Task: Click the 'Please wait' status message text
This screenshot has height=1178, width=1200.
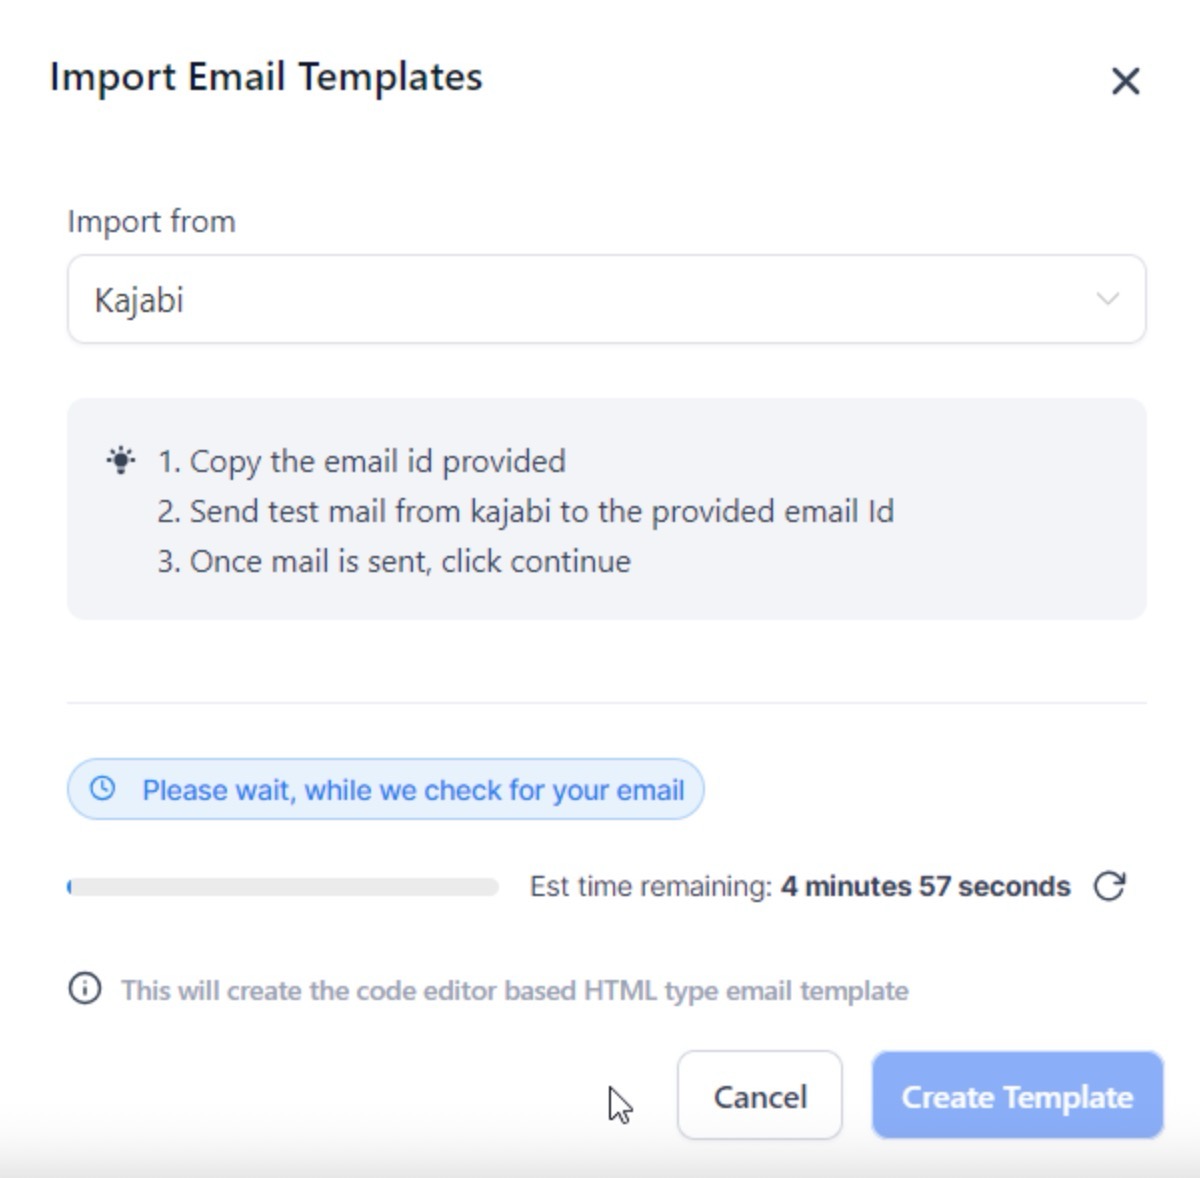Action: 413,790
